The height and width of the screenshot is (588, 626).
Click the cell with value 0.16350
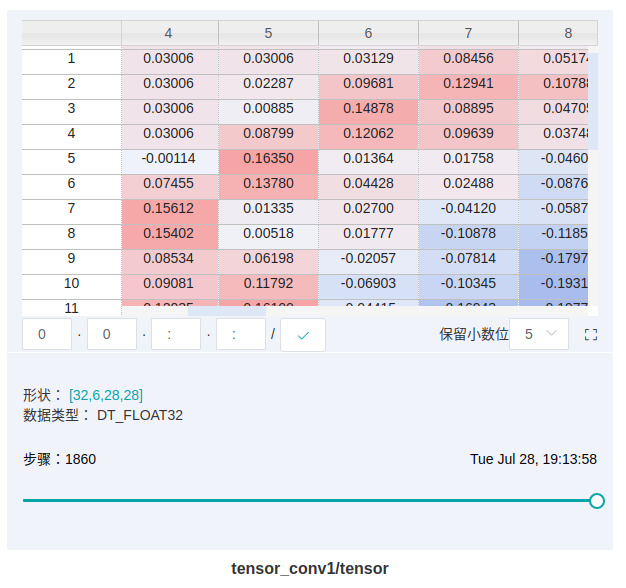coord(268,159)
